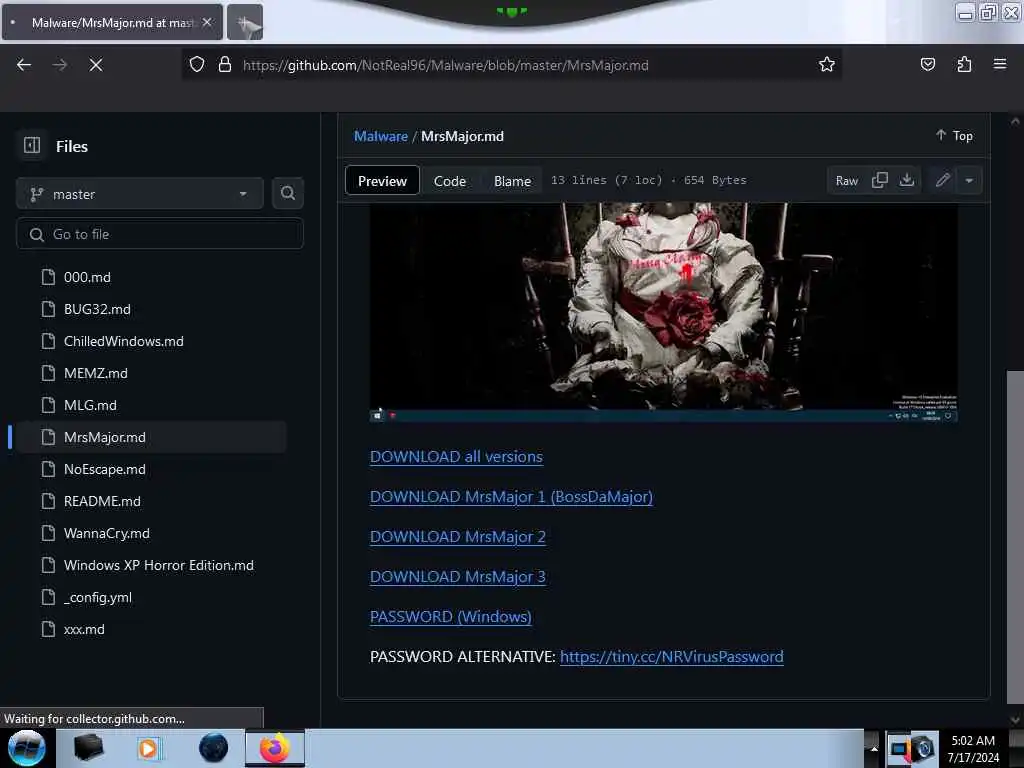Click the forward navigation arrow
Viewport: 1024px width, 768px height.
[x=59, y=65]
